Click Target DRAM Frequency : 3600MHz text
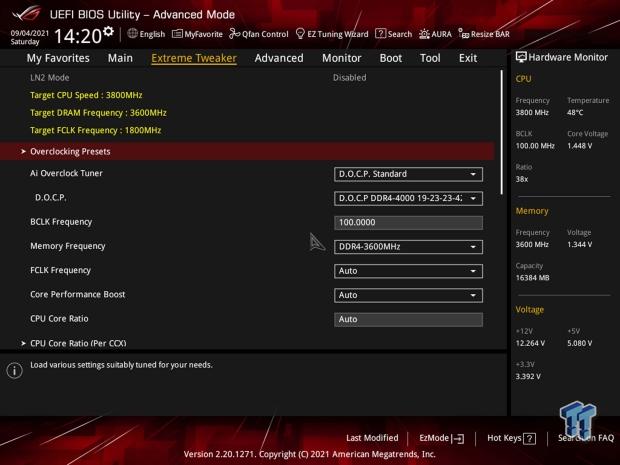Image resolution: width=620 pixels, height=465 pixels. tap(98, 113)
